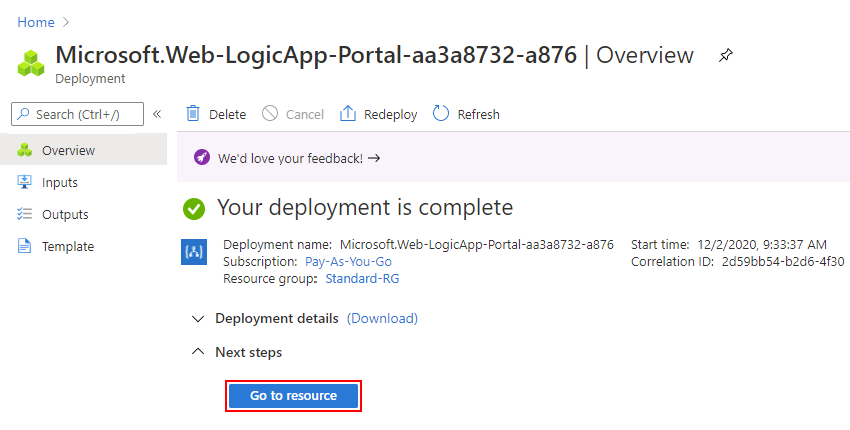Image resolution: width=850 pixels, height=430 pixels.
Task: Click the green deployment cubes icon
Action: (x=31, y=63)
